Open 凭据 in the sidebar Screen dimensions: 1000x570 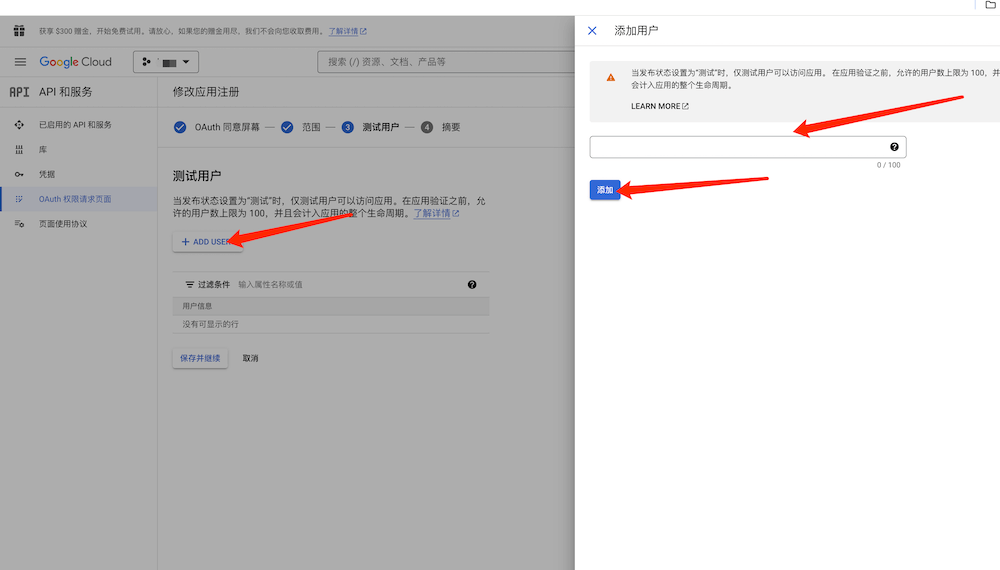[47, 174]
